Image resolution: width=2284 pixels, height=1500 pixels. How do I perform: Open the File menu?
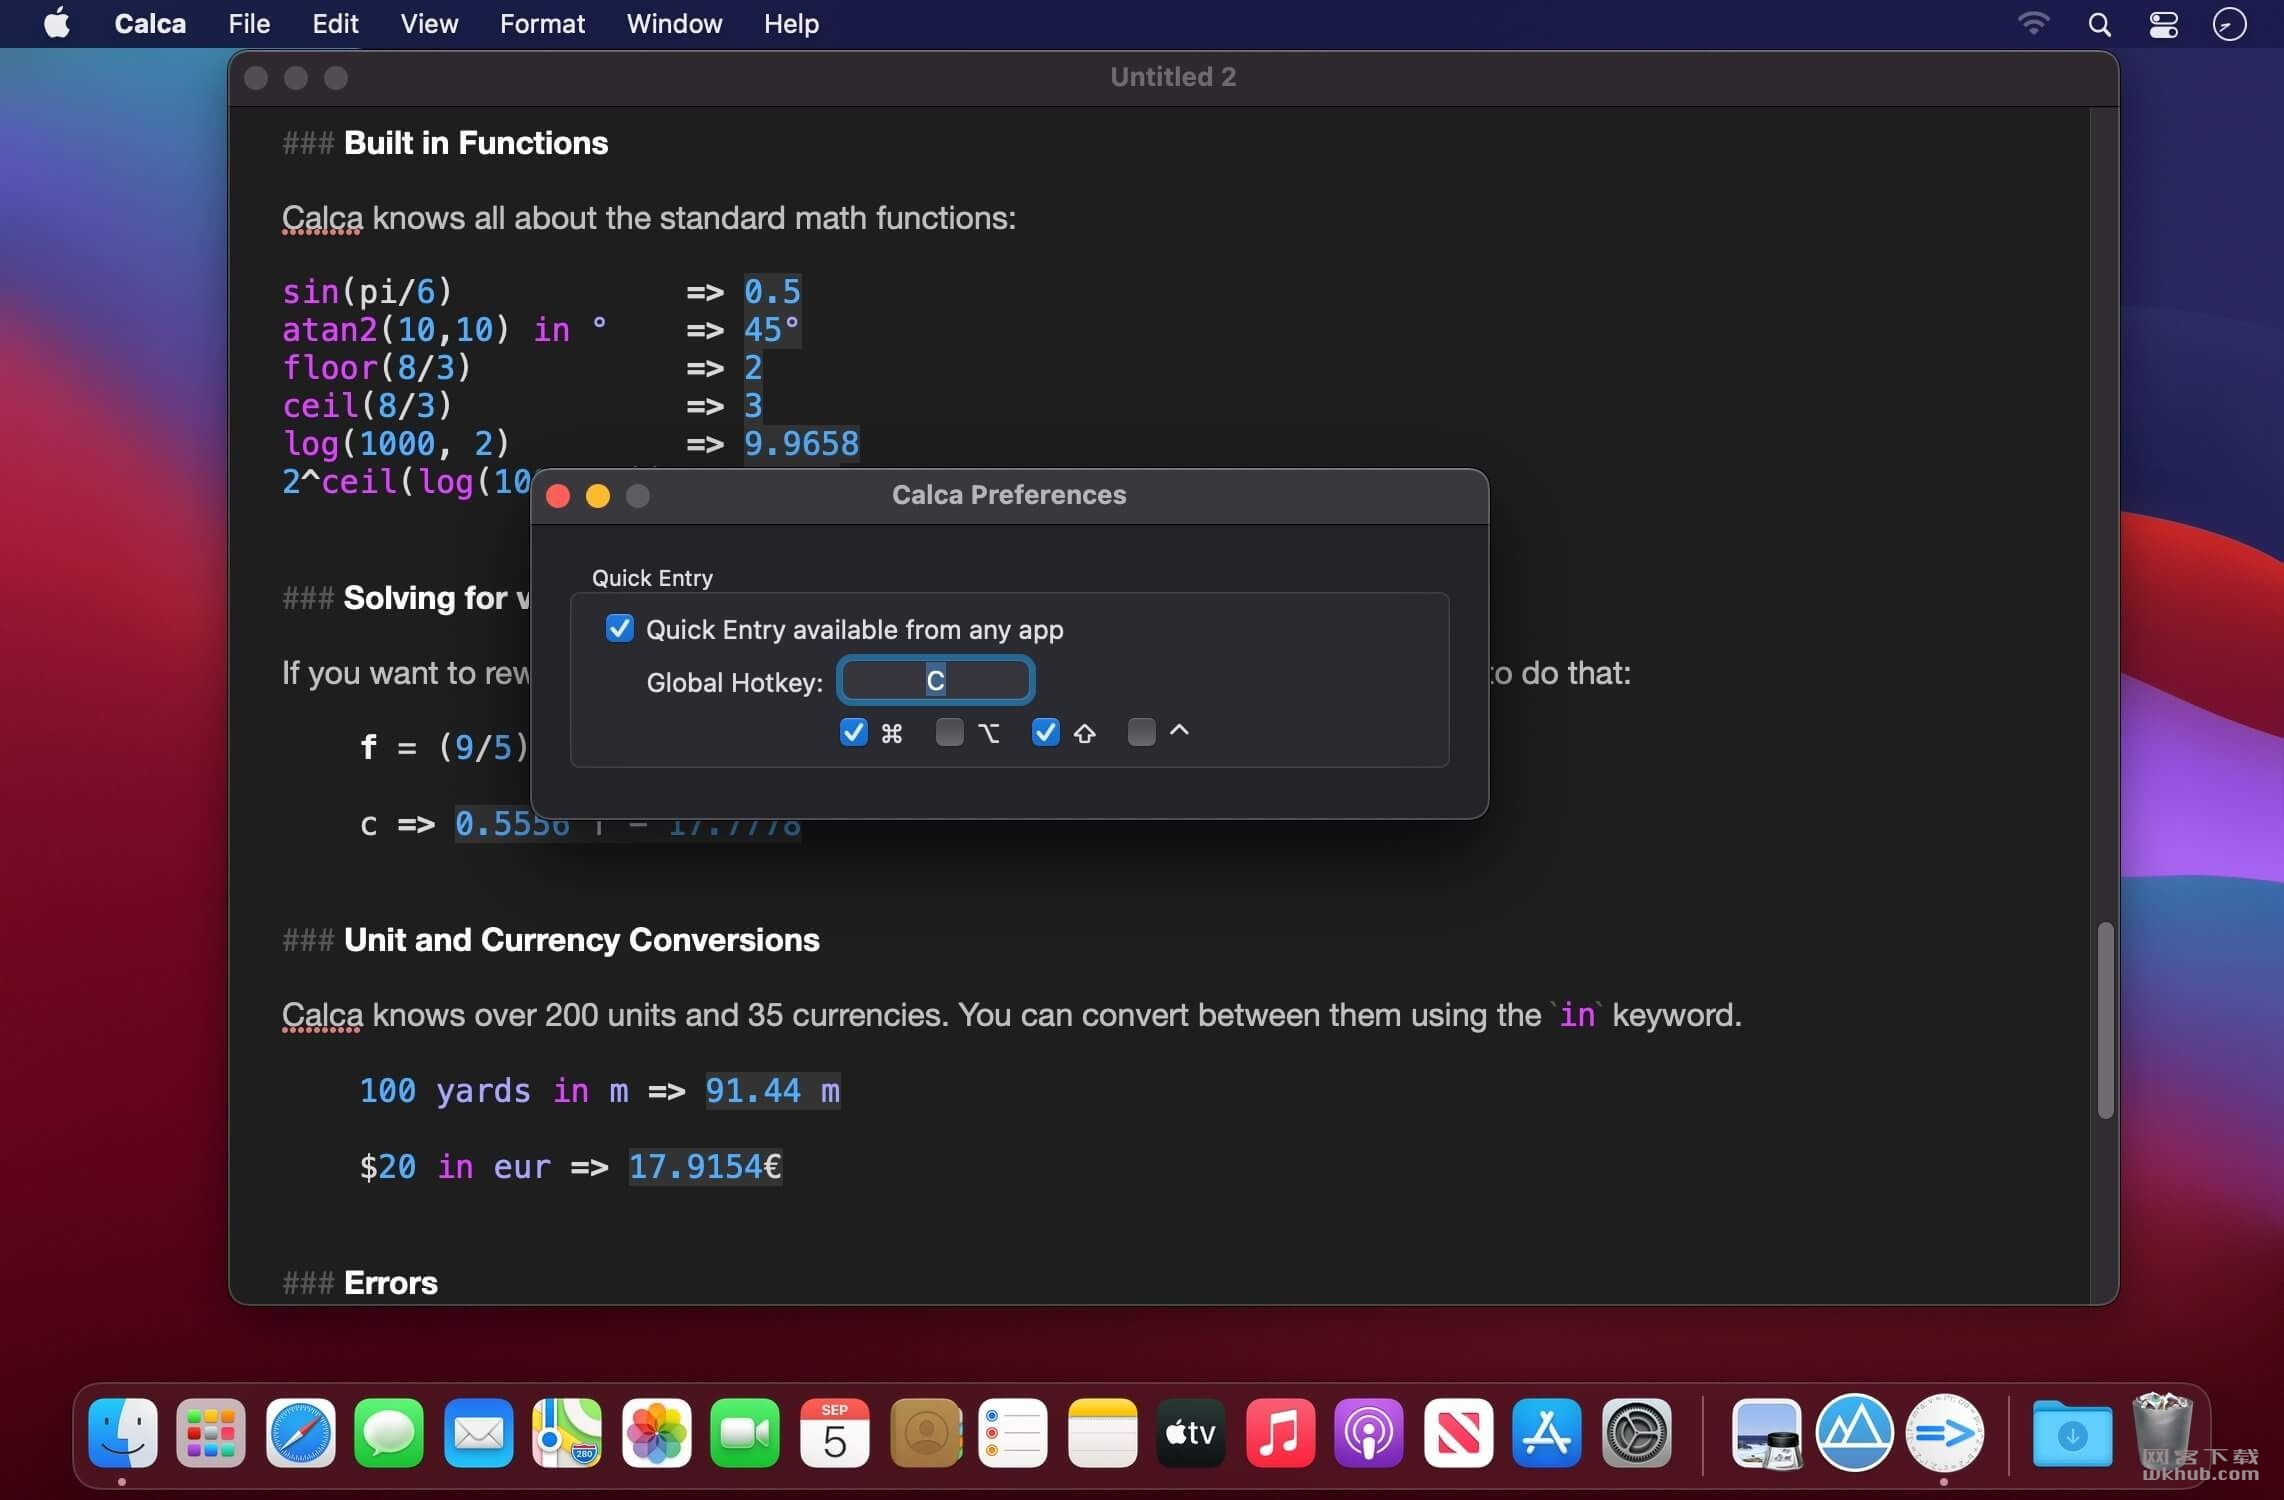[249, 23]
